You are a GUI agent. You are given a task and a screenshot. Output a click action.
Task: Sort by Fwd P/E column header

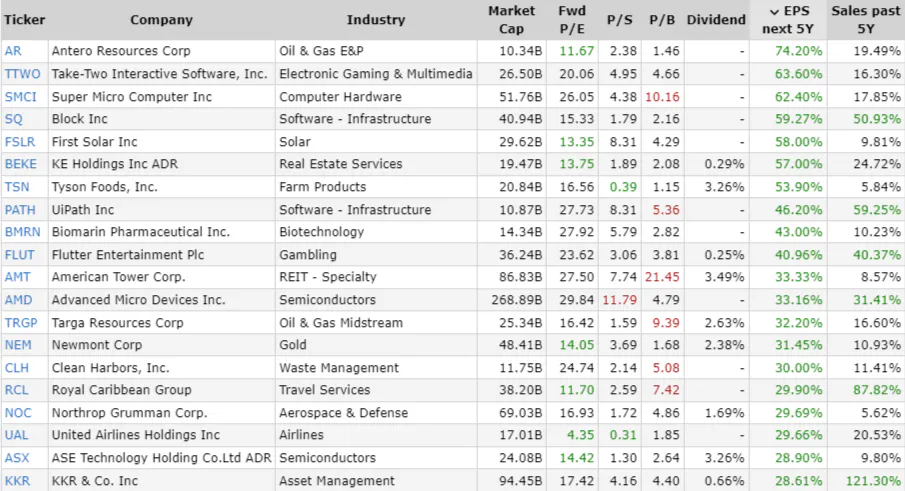[572, 20]
